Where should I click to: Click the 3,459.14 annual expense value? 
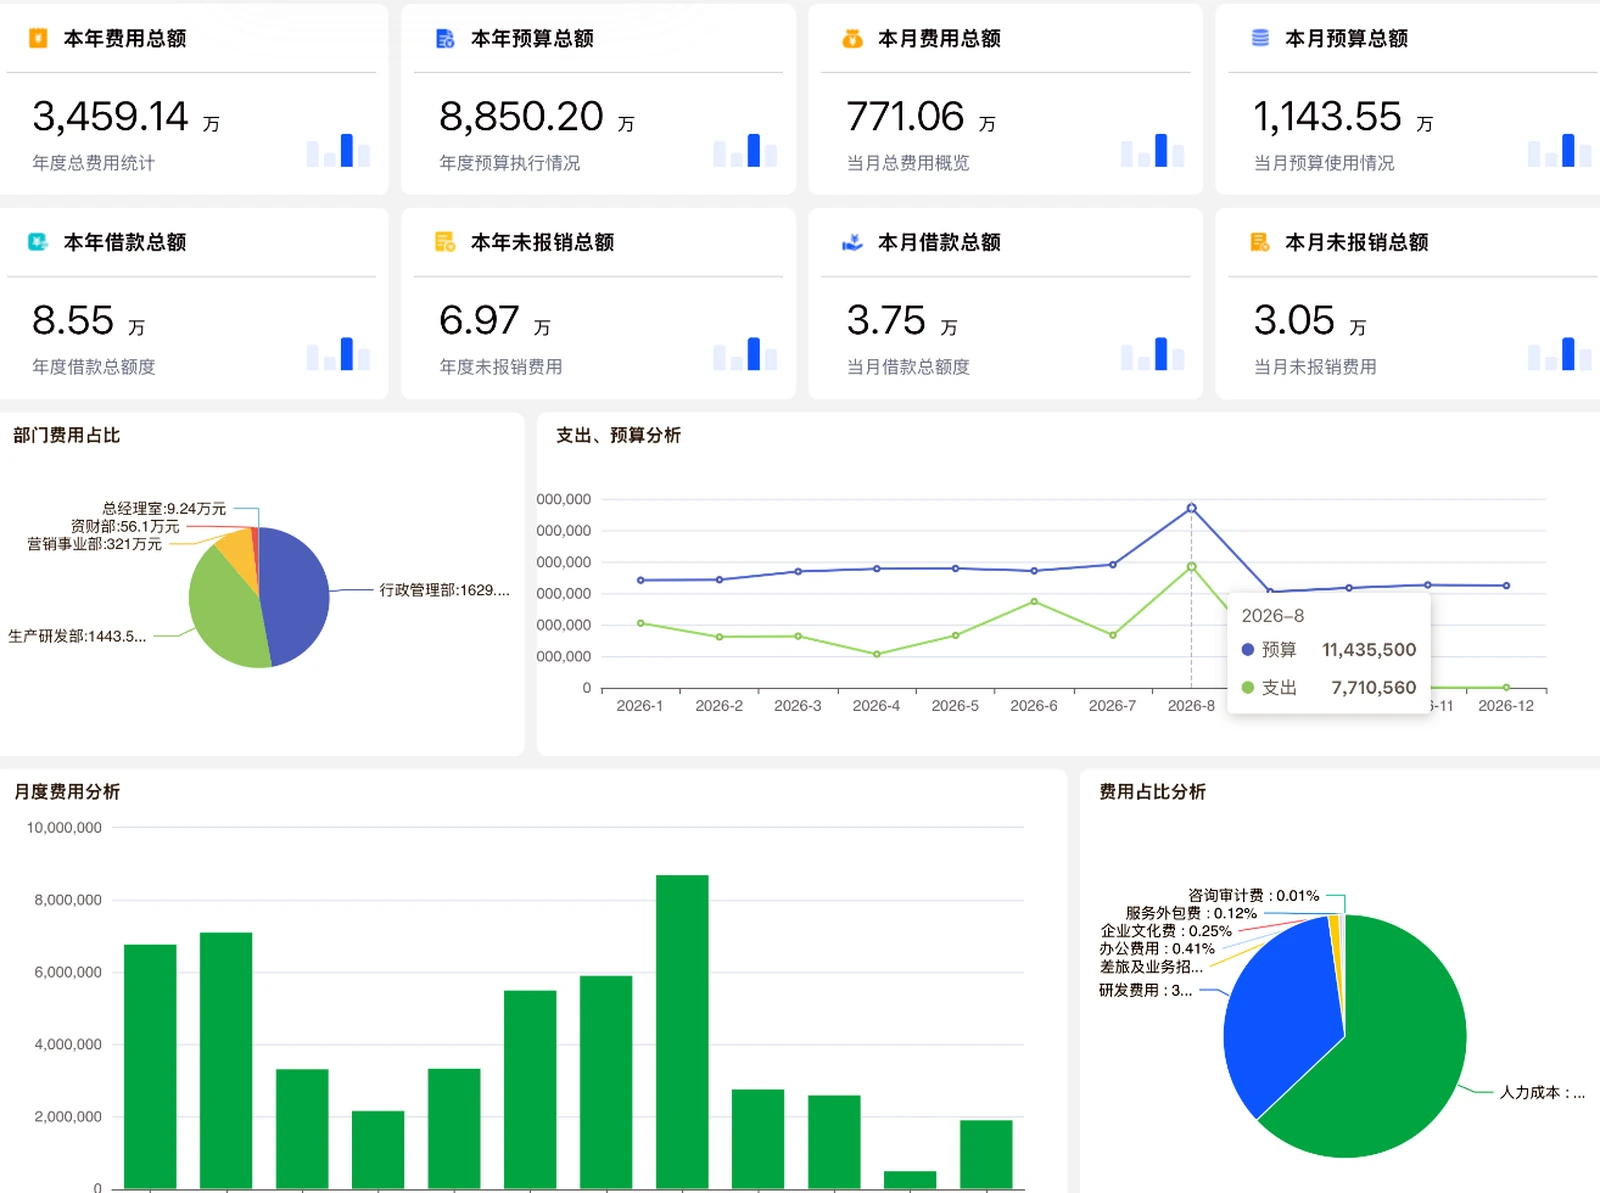pos(110,117)
